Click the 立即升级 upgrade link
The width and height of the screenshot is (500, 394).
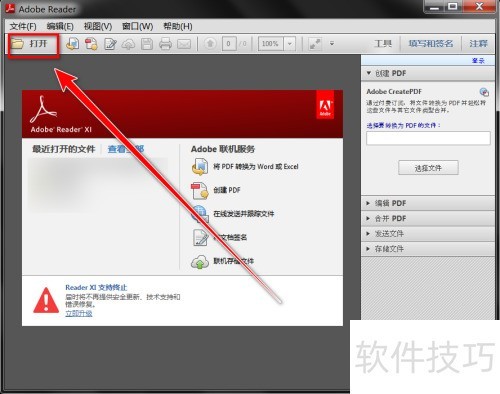[x=79, y=313]
